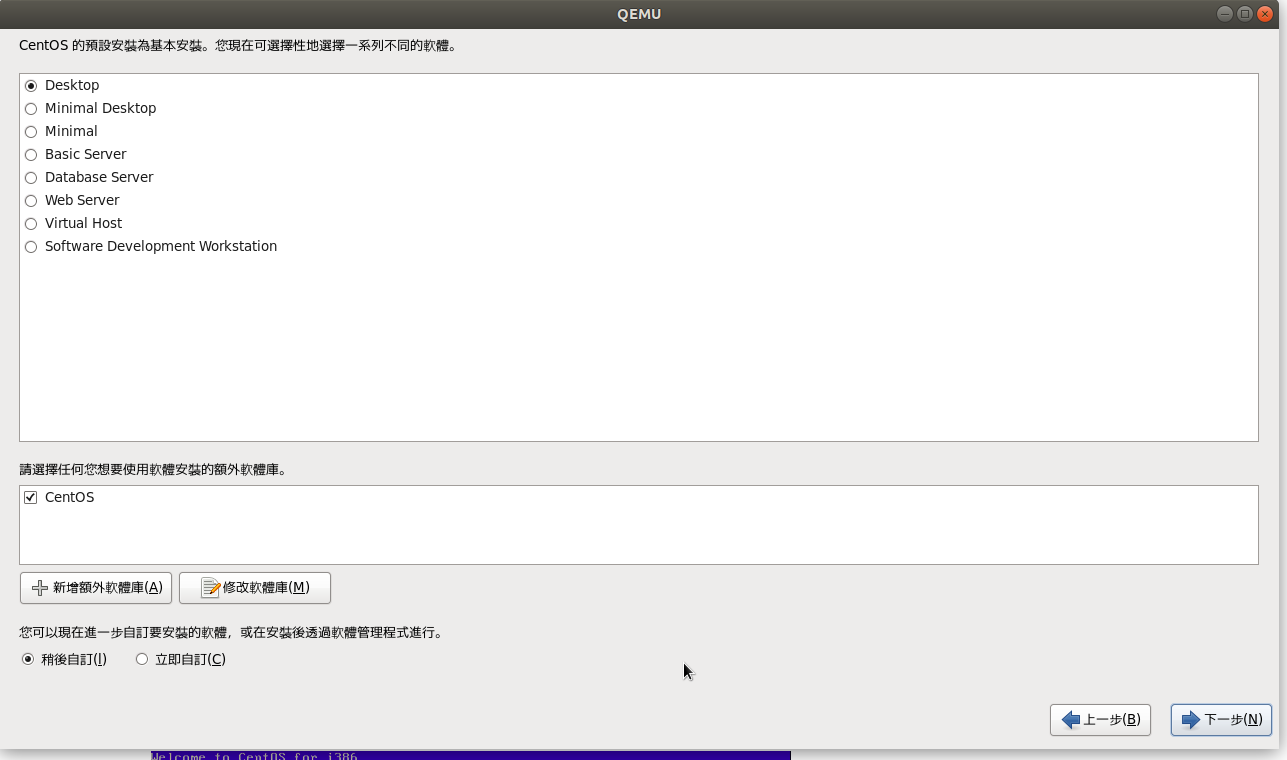This screenshot has width=1287, height=760.
Task: Select the 稍後自訂(I) radio button
Action: pos(28,659)
